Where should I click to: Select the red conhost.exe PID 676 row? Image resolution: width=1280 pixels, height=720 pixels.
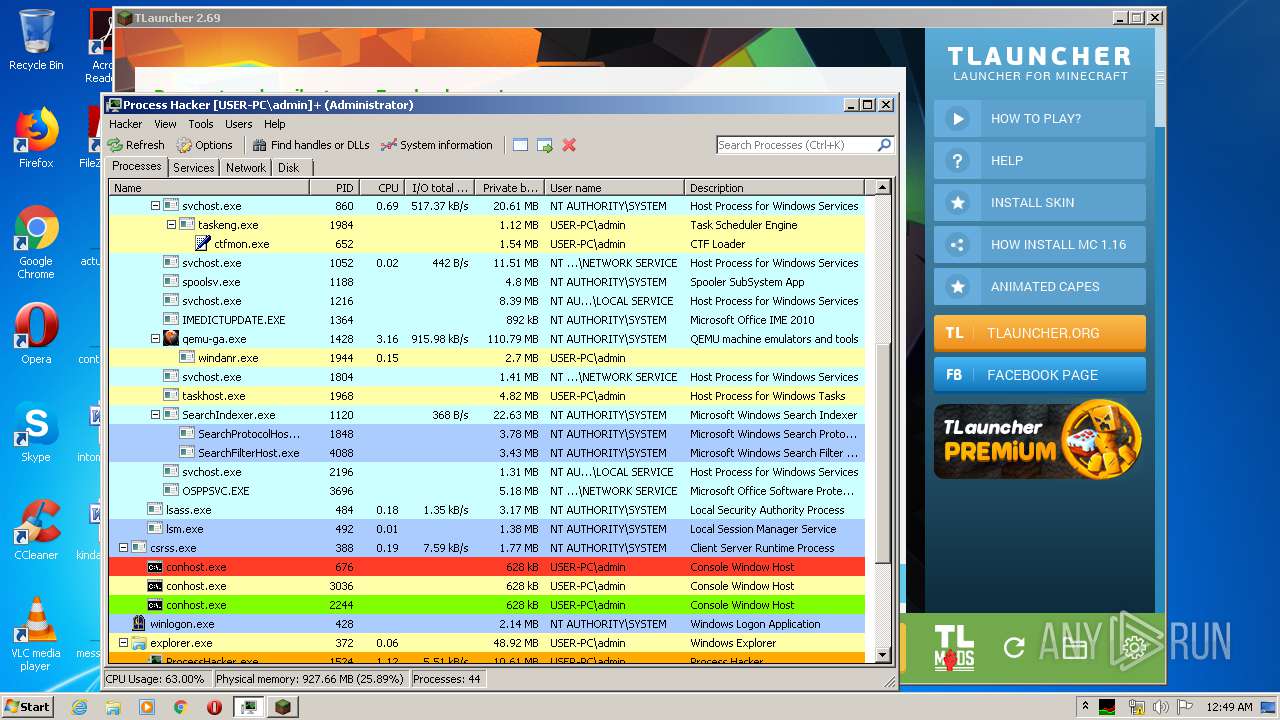point(486,567)
